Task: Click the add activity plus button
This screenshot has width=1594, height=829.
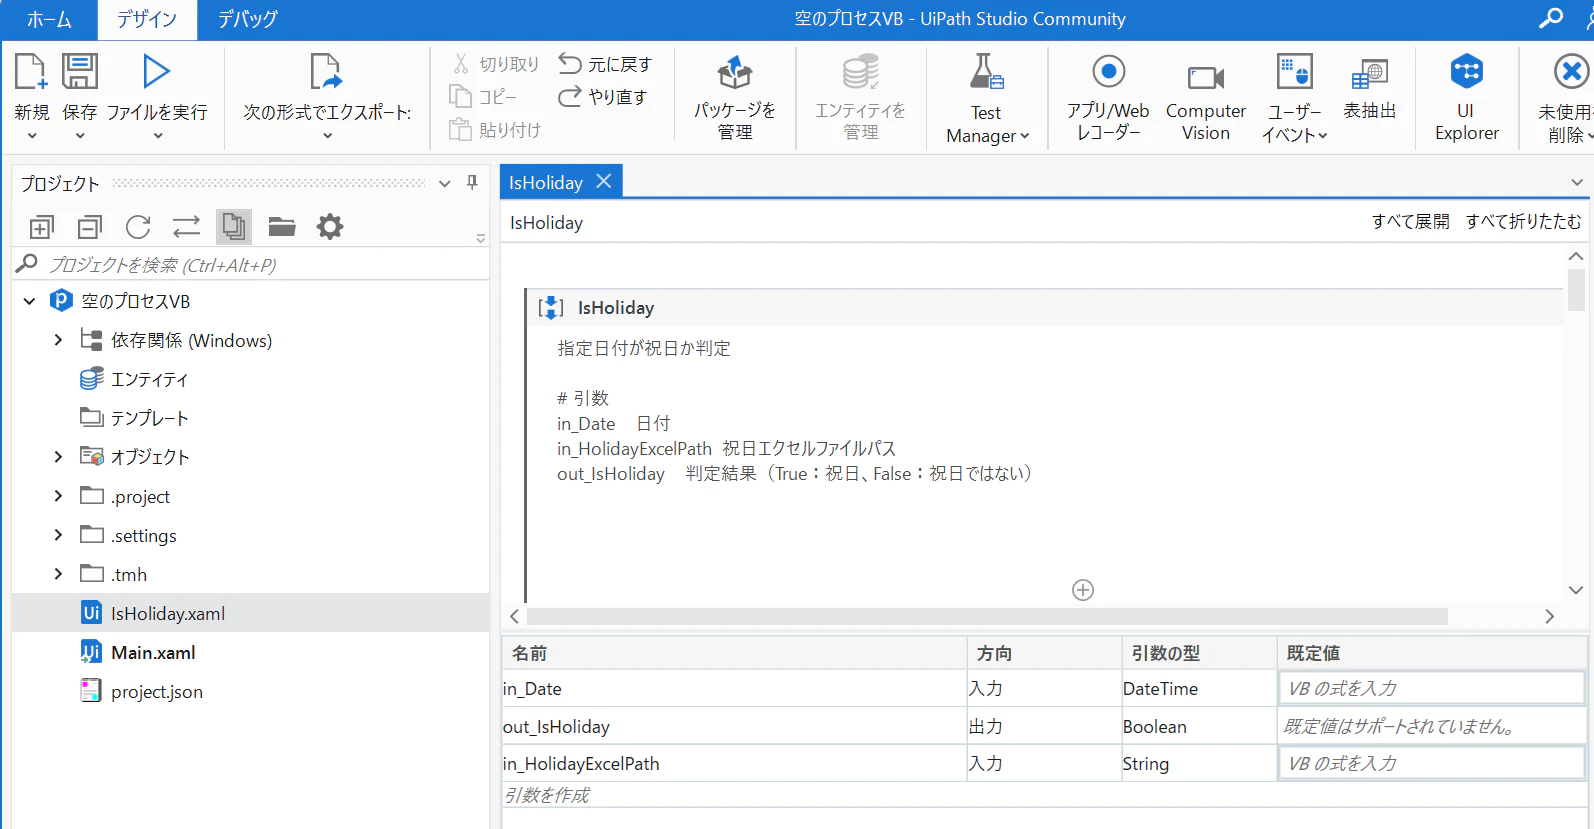Action: click(1083, 590)
